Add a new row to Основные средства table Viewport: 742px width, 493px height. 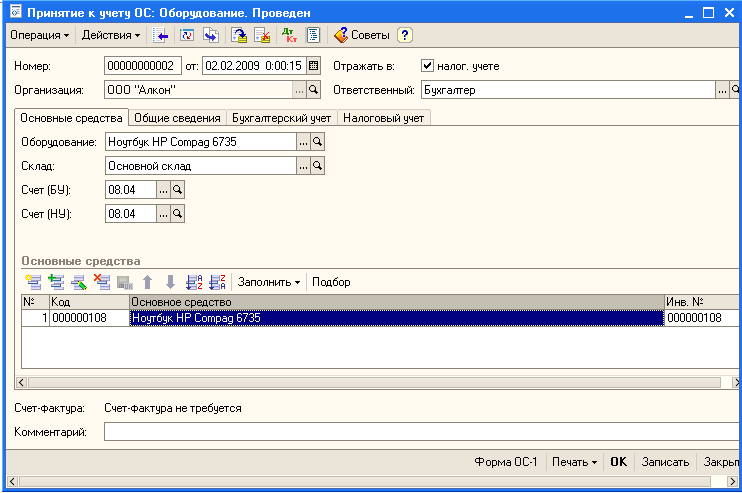(x=34, y=282)
